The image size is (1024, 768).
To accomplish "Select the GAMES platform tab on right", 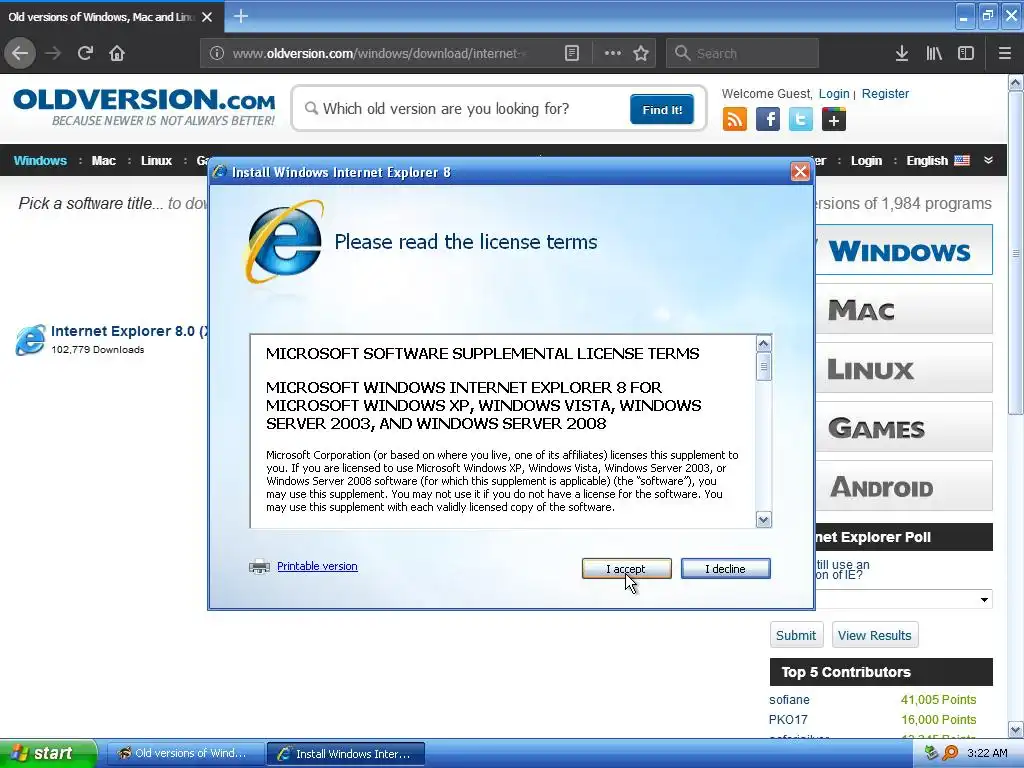I will pyautogui.click(x=904, y=427).
